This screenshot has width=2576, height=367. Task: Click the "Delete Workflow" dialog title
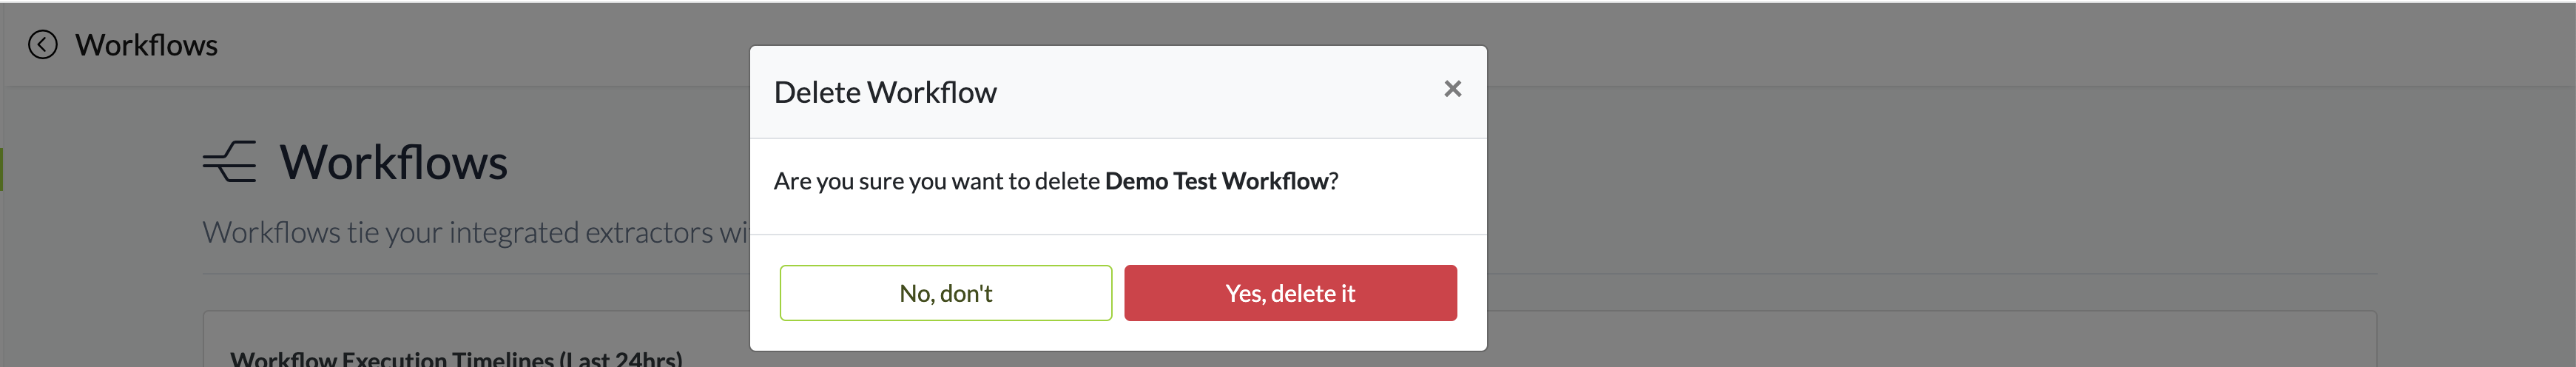point(884,92)
